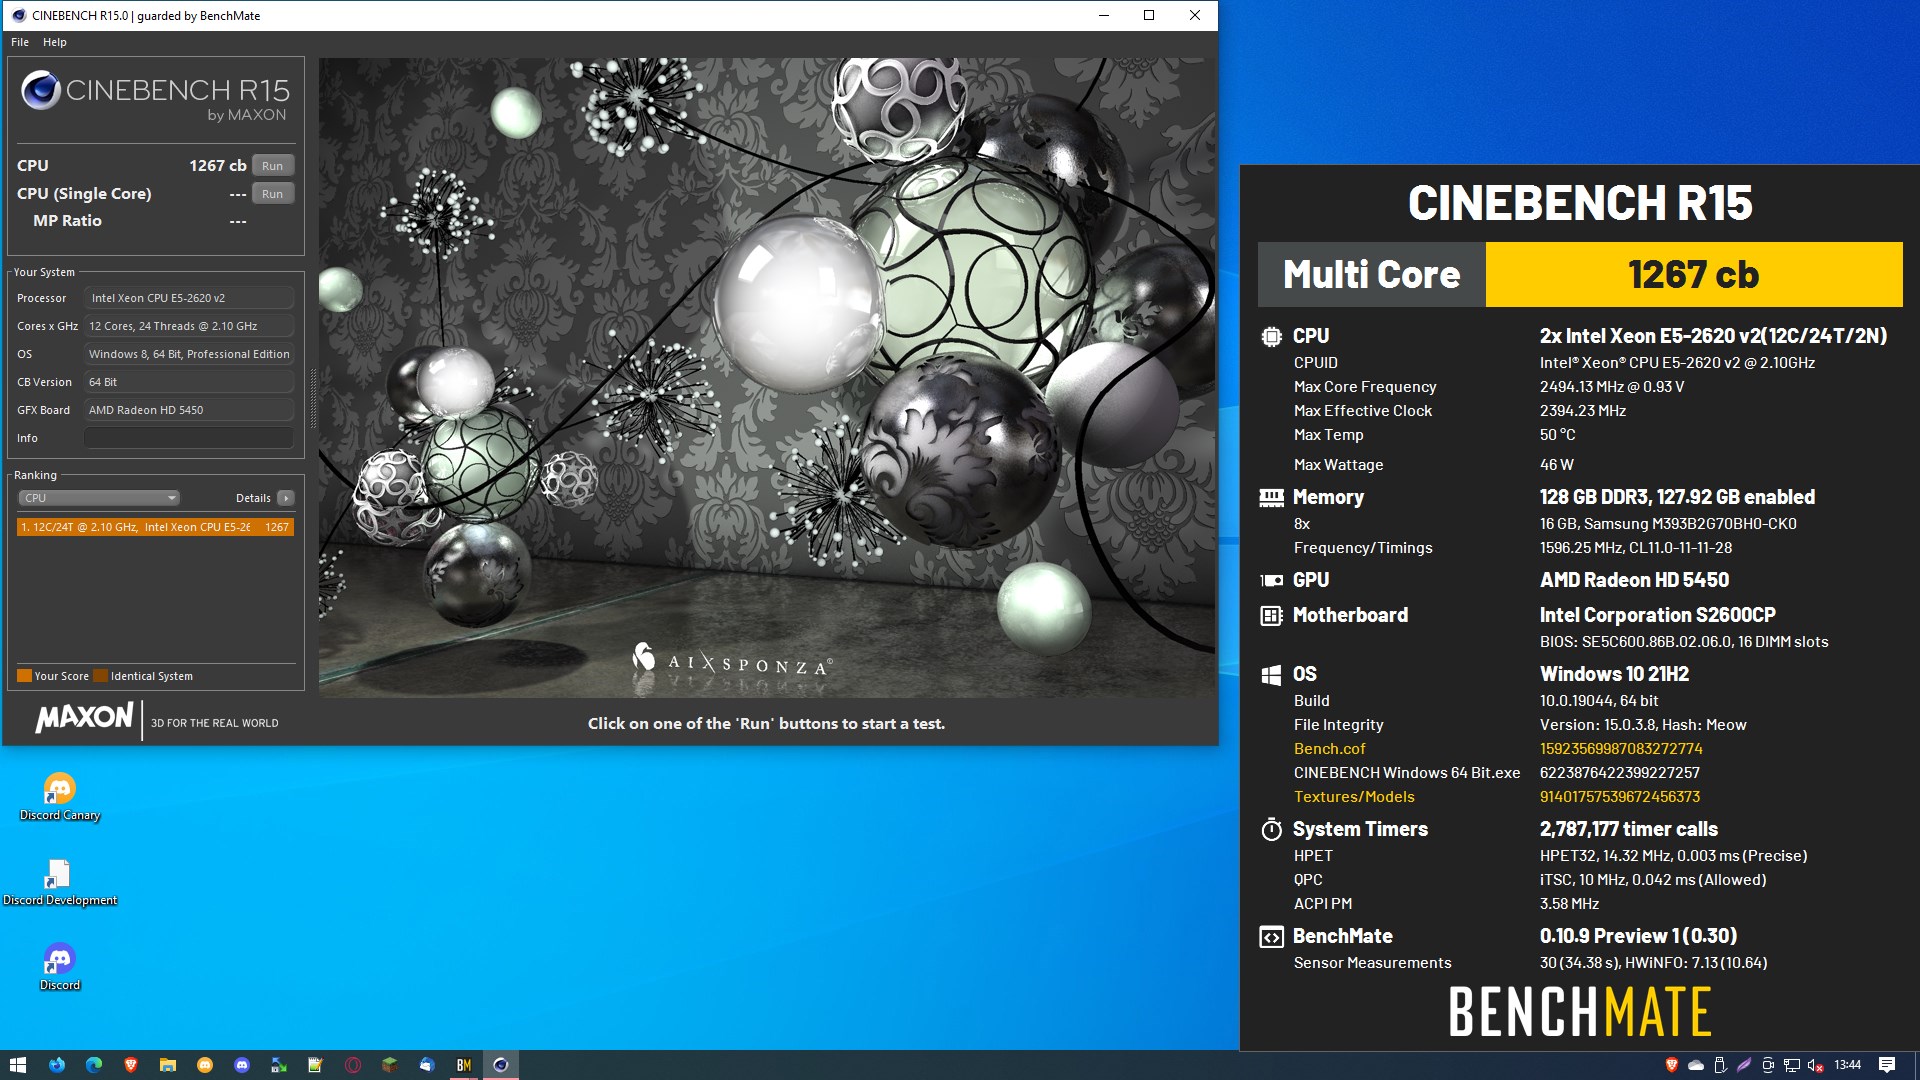This screenshot has width=1920, height=1080.
Task: Open Microsoft Edge from taskbar
Action: (94, 1065)
